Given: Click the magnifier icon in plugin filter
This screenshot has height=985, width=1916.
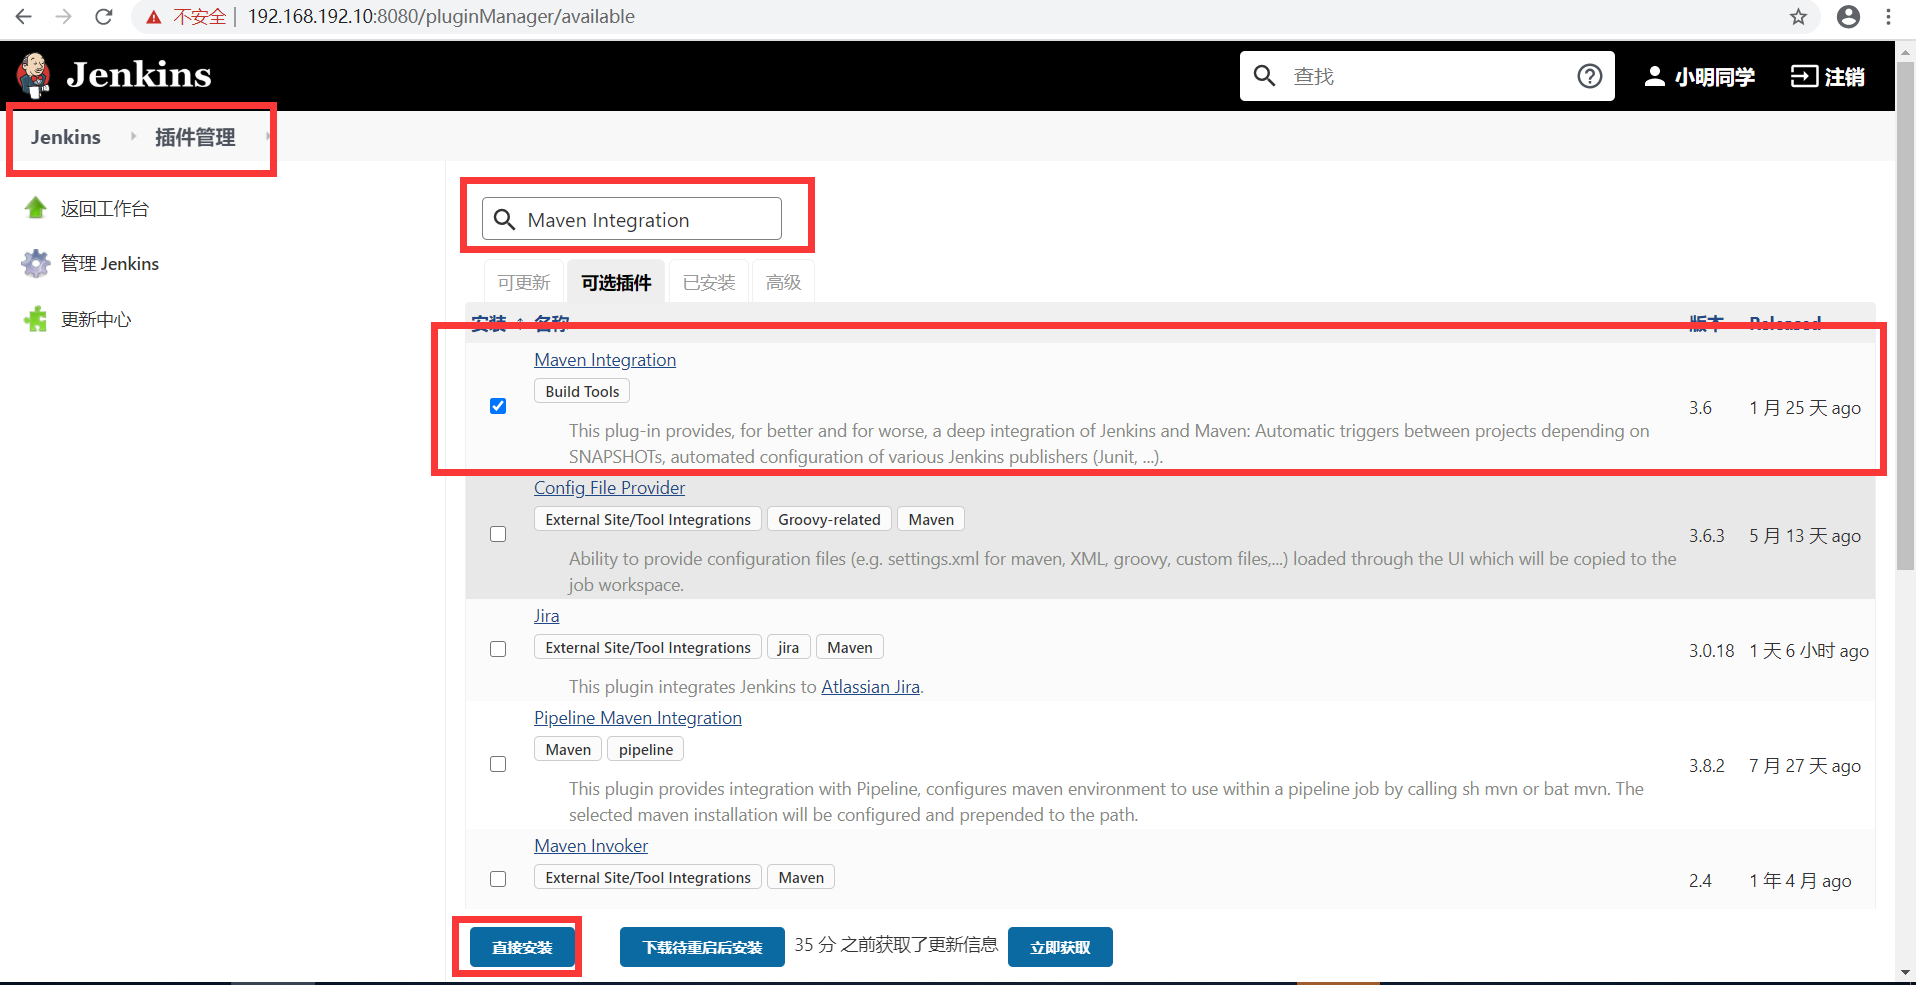Looking at the screenshot, I should pyautogui.click(x=505, y=219).
